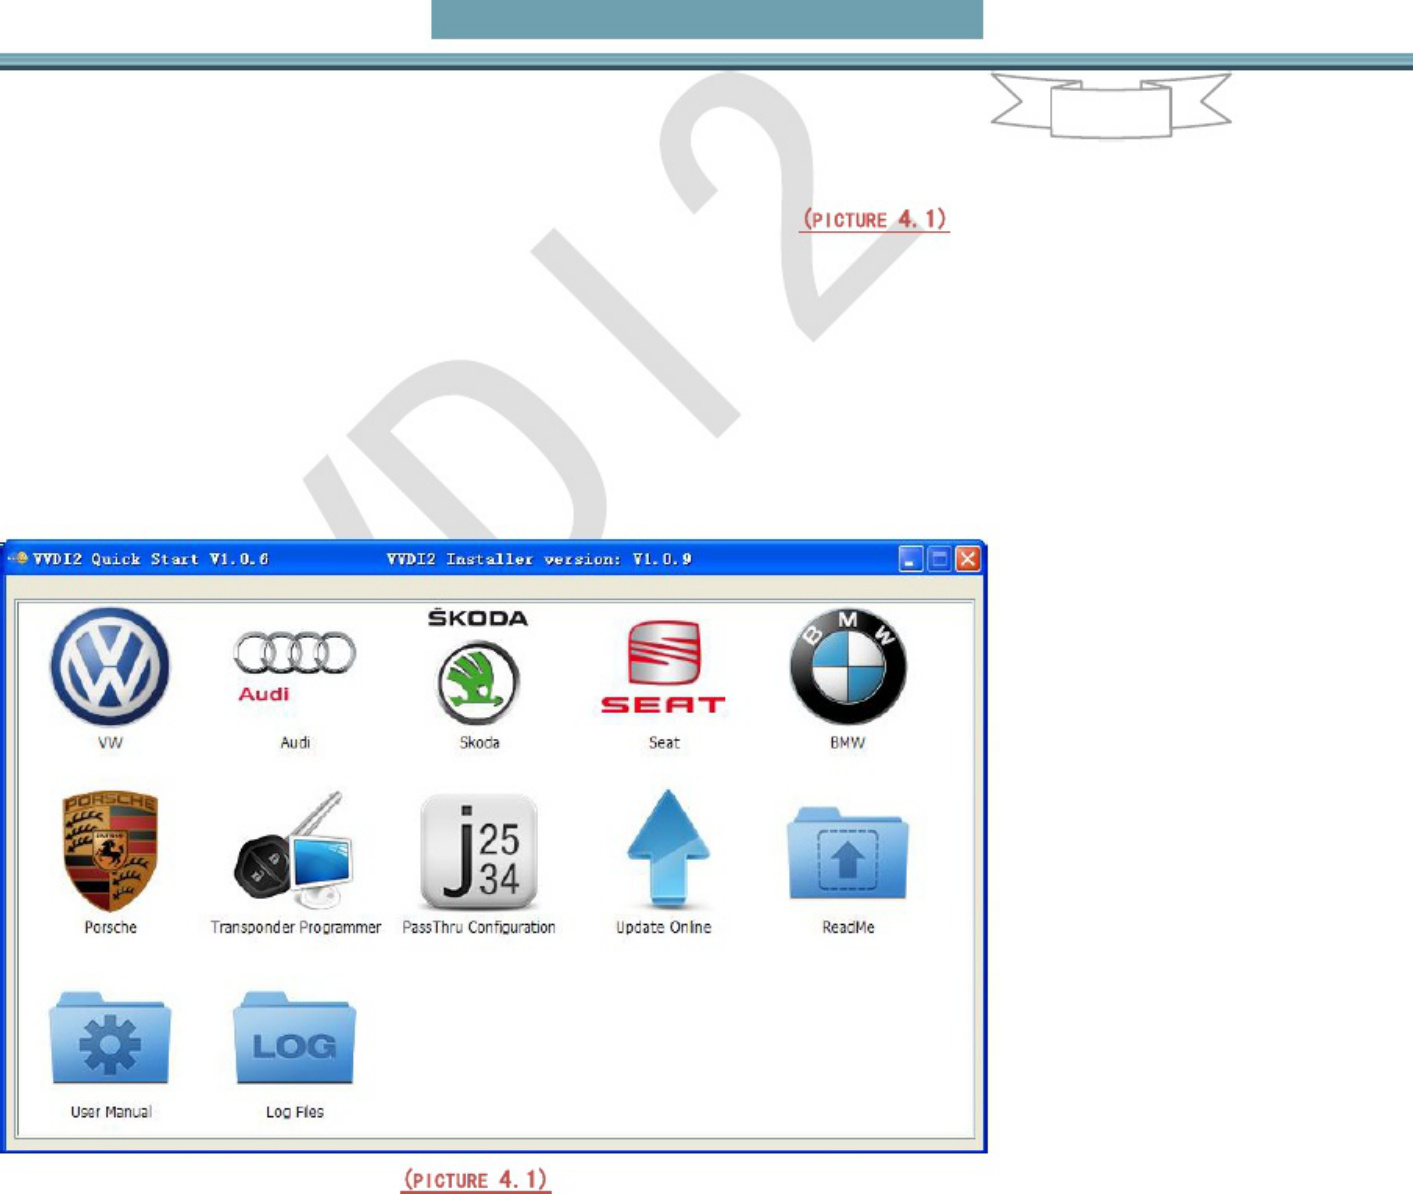Click 'VVDI2 Quick Start V1.0.6' title text
The width and height of the screenshot is (1413, 1194).
(x=150, y=559)
